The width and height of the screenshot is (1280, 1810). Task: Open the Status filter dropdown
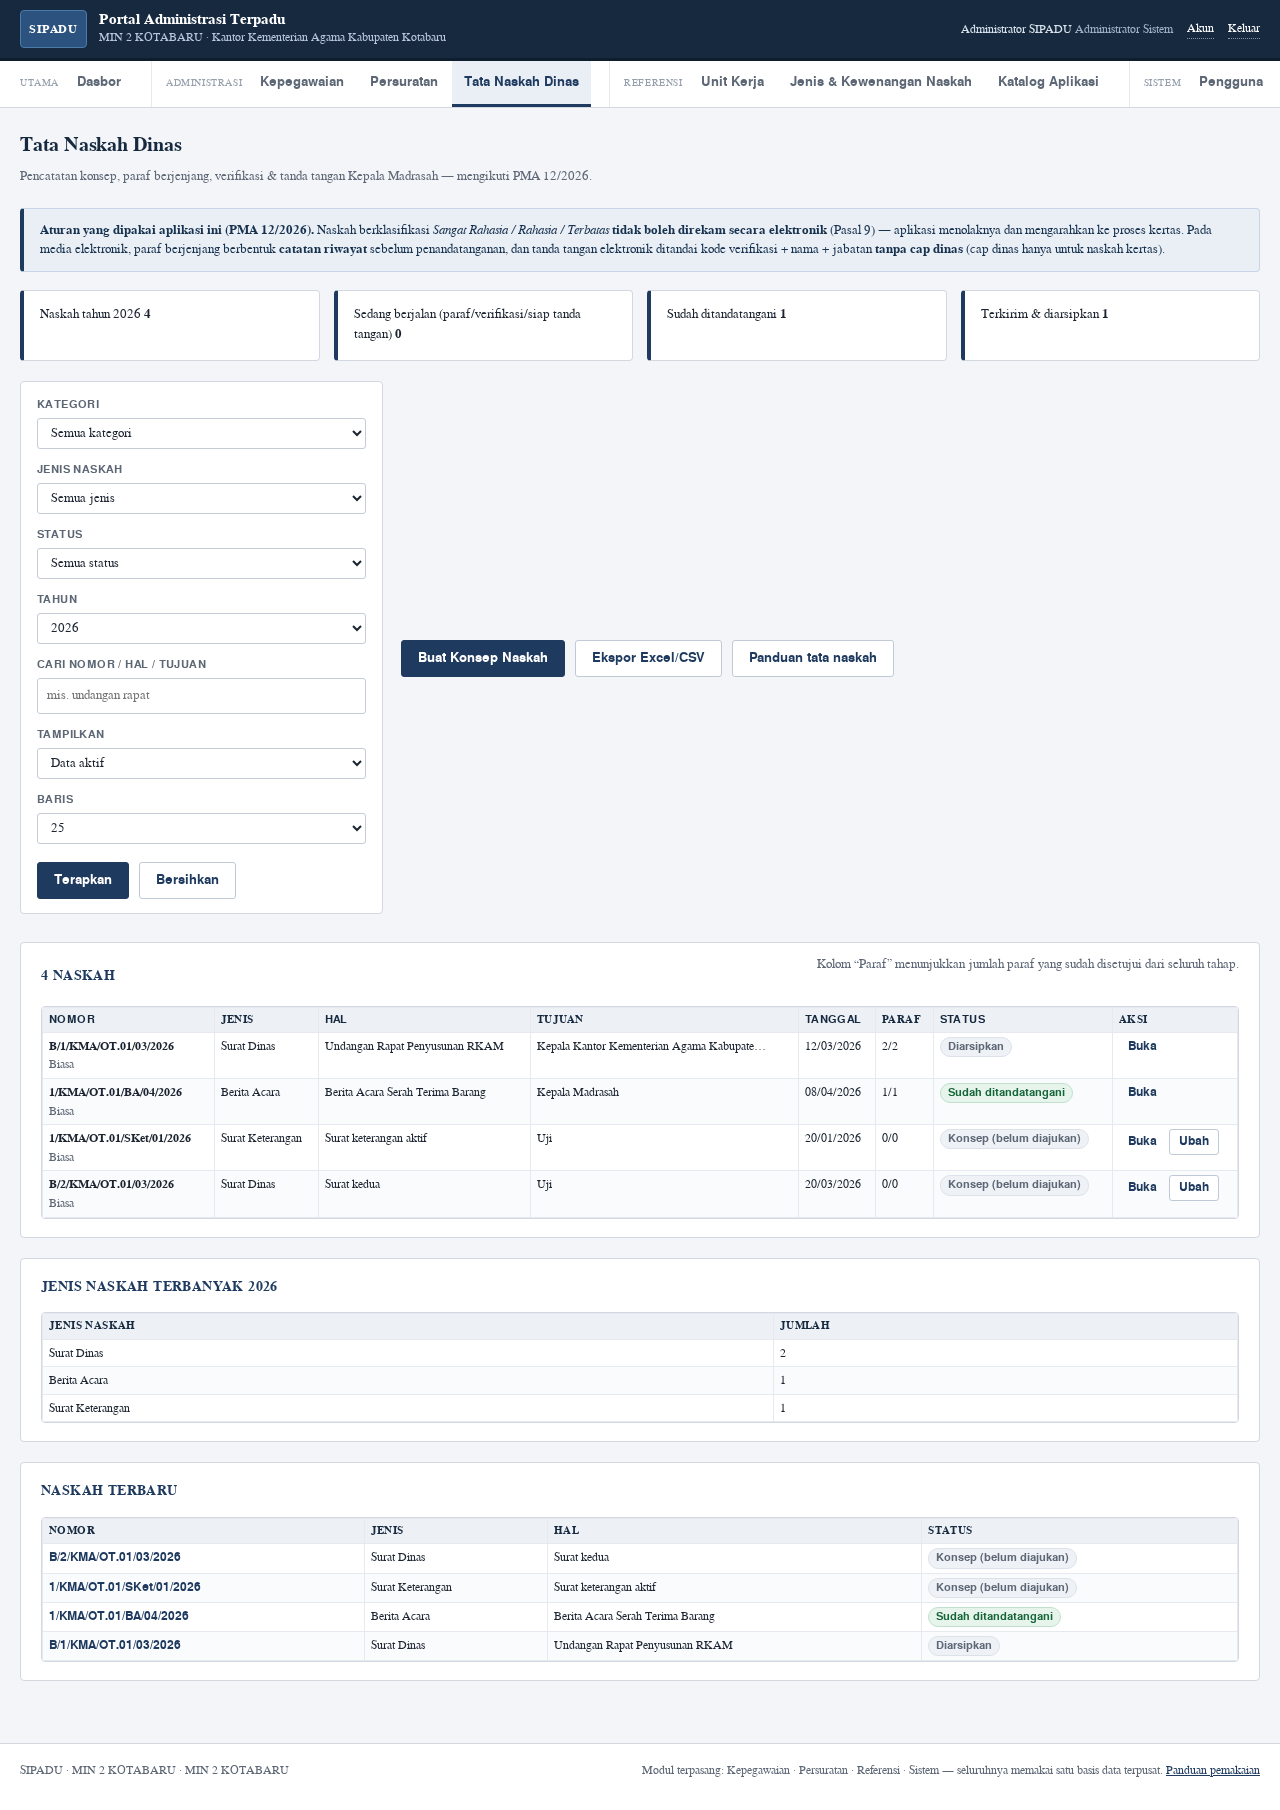[x=201, y=563]
